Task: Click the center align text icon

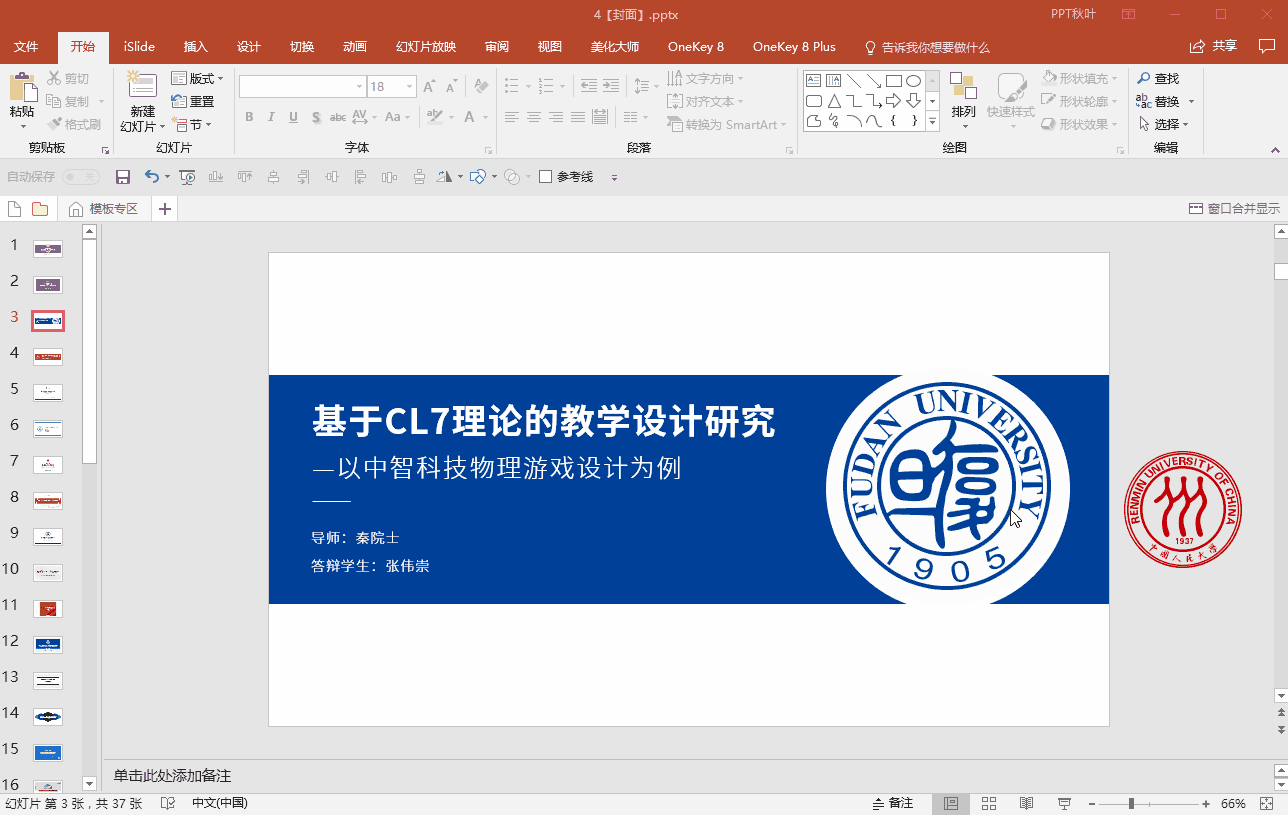Action: pos(534,117)
